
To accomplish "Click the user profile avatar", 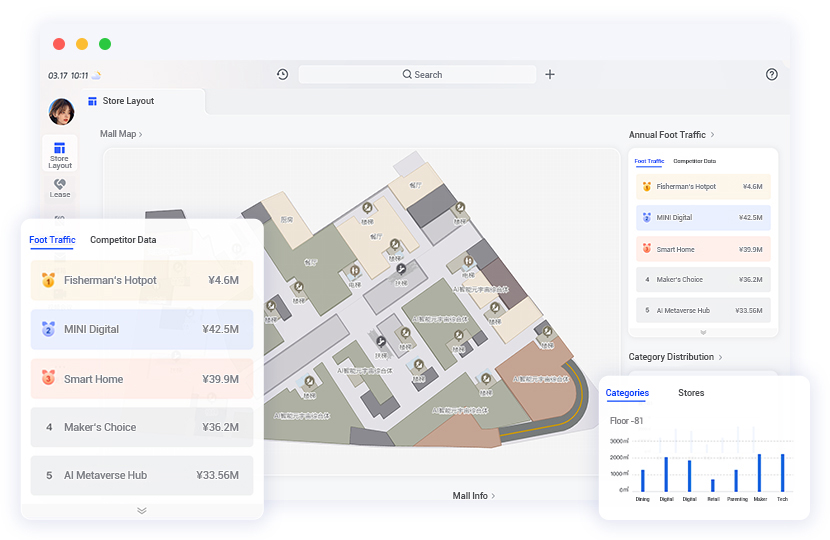I will pyautogui.click(x=61, y=111).
